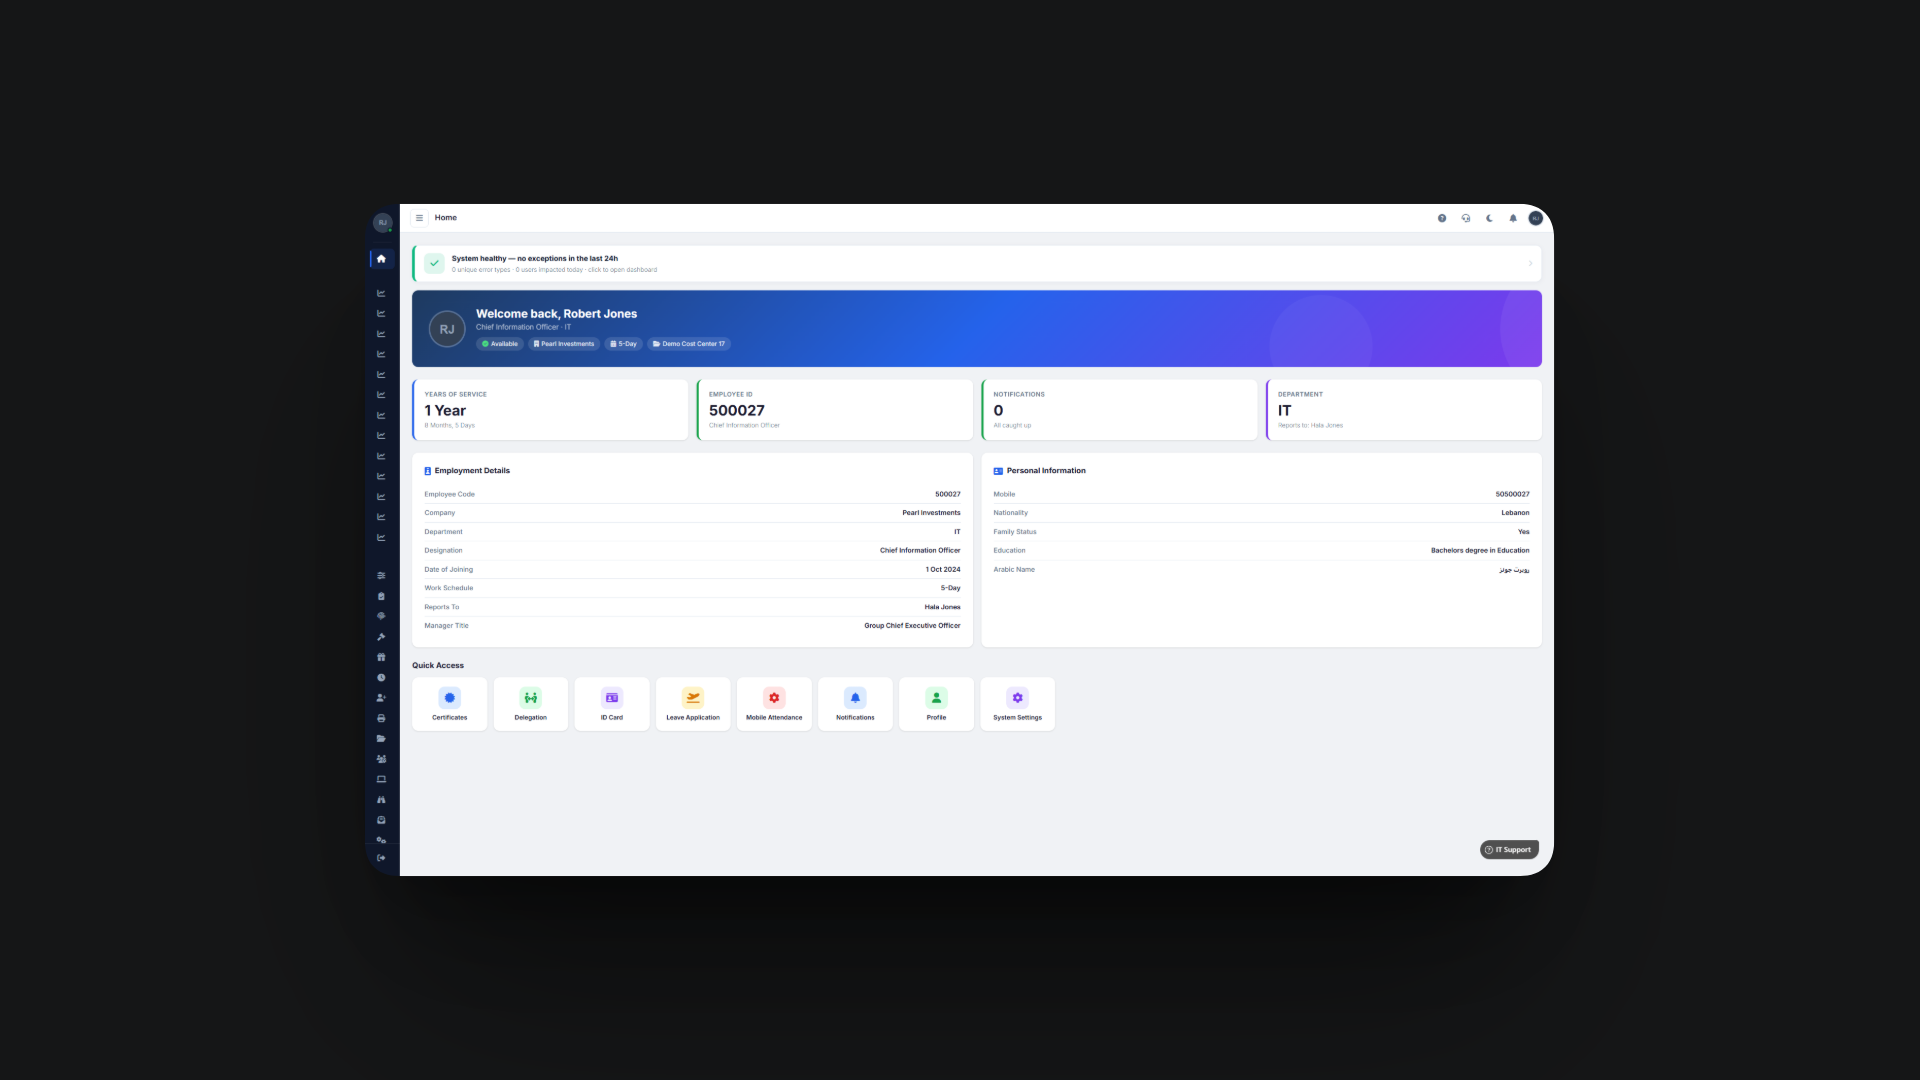The width and height of the screenshot is (1920, 1080).
Task: Open the laptop icon in the sidebar
Action: coord(381,779)
